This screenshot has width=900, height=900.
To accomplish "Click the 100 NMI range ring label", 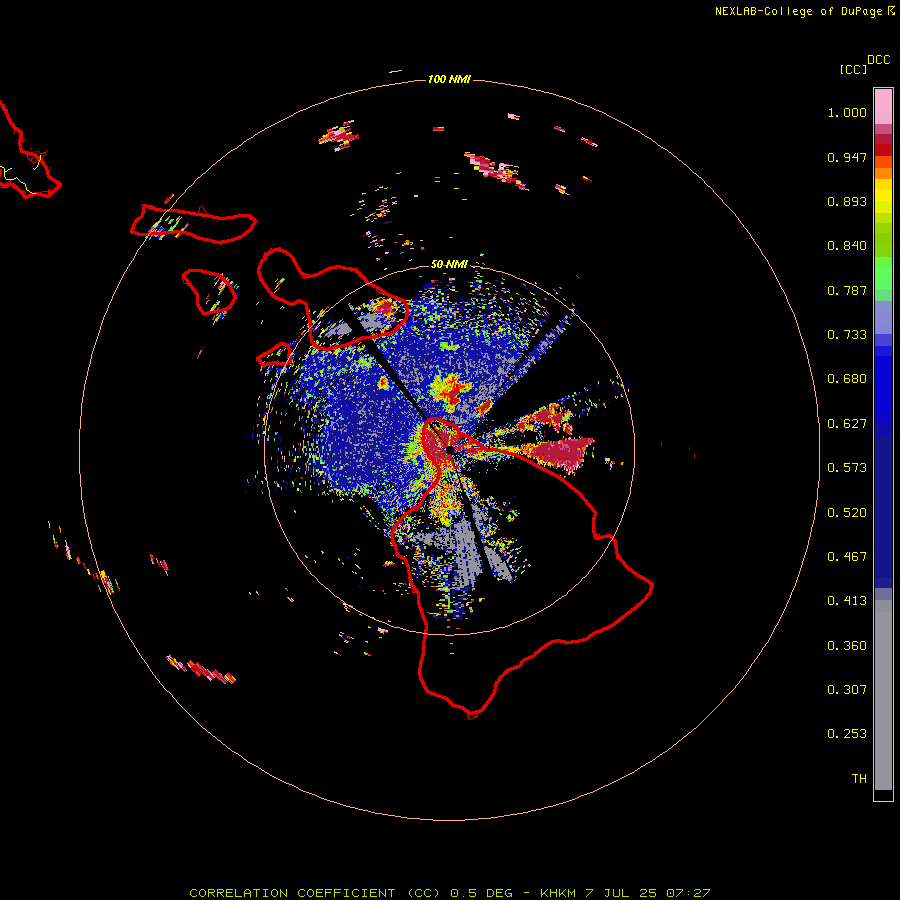I will coord(449,79).
